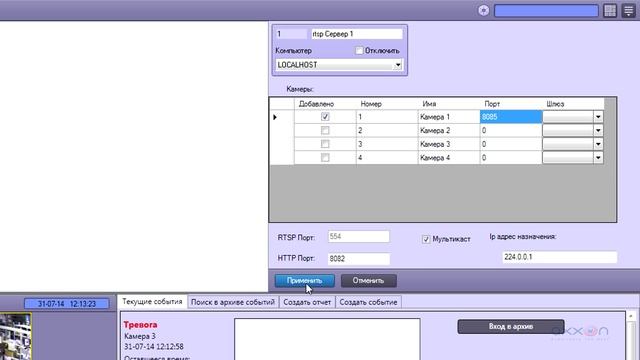Open the grid layout icon in top bar

[x=610, y=11]
